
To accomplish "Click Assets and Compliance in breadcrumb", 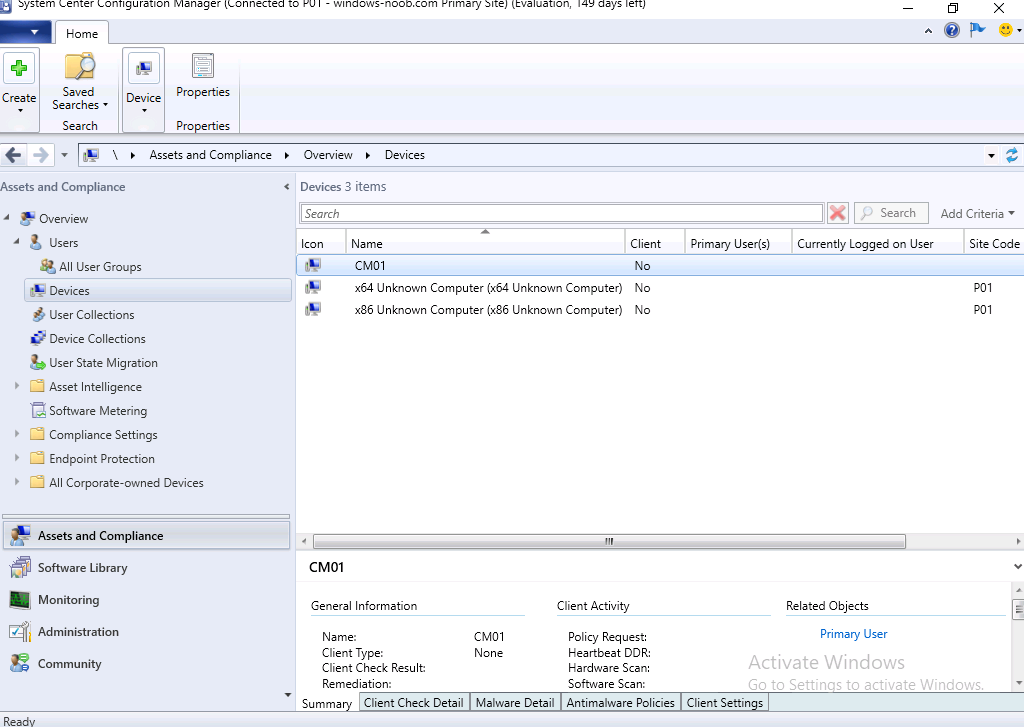I will (210, 155).
